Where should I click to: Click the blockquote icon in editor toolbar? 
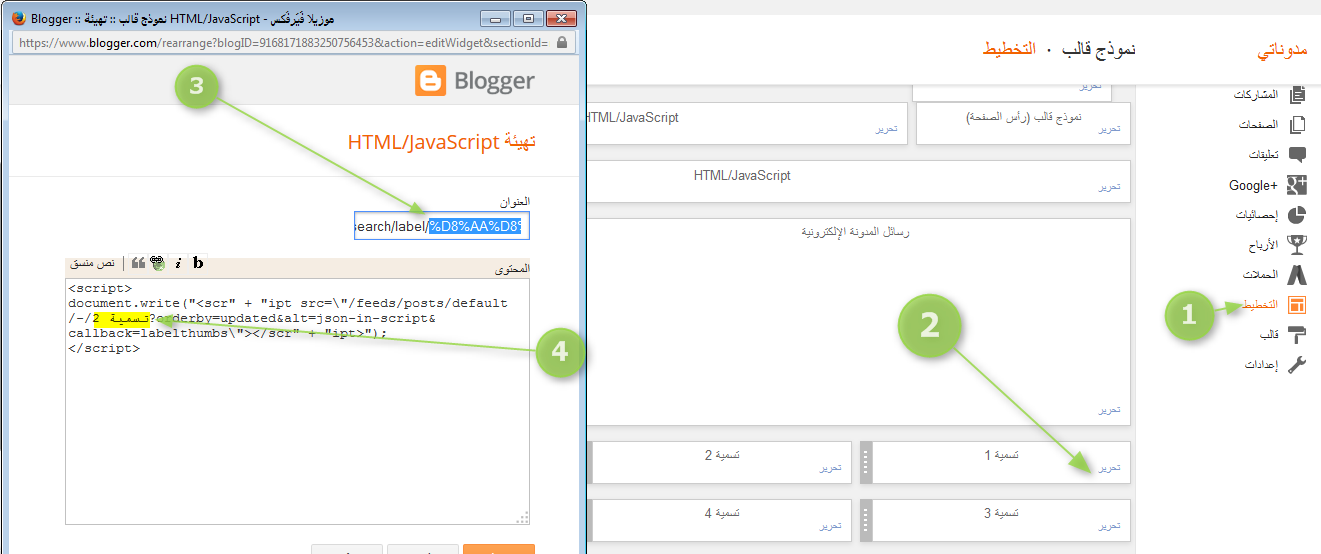click(138, 263)
